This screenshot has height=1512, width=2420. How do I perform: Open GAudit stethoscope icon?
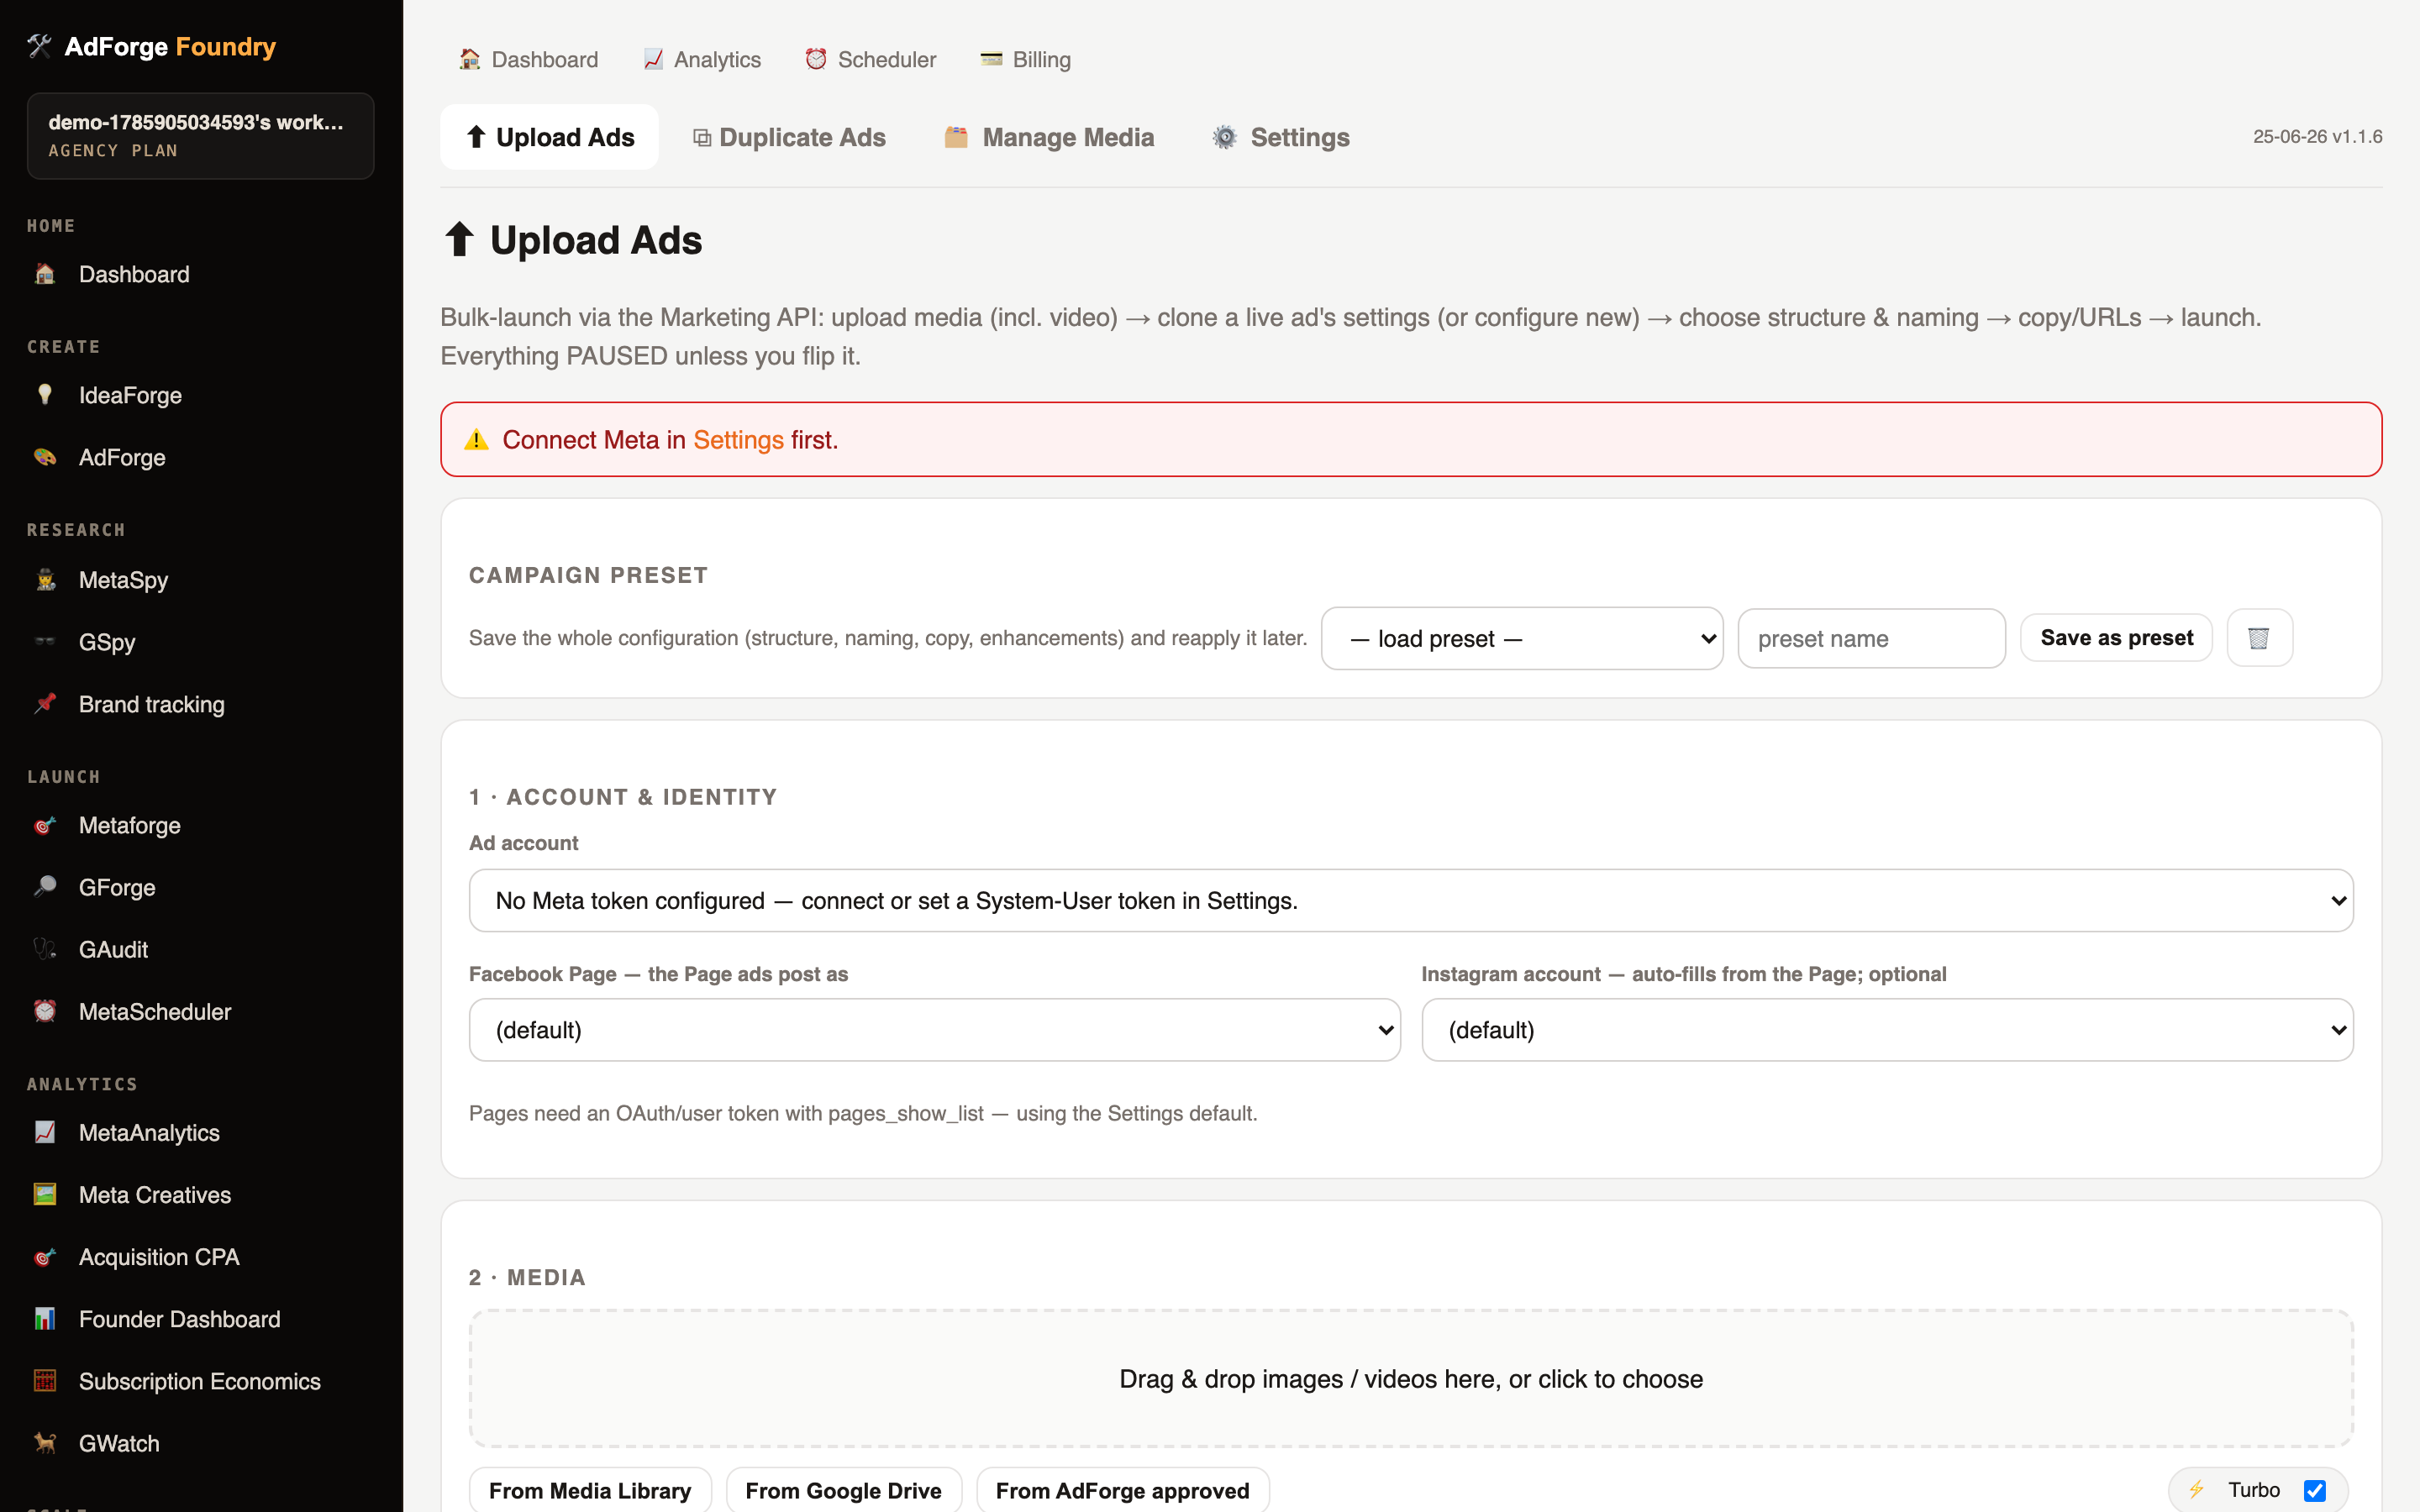pyautogui.click(x=45, y=949)
